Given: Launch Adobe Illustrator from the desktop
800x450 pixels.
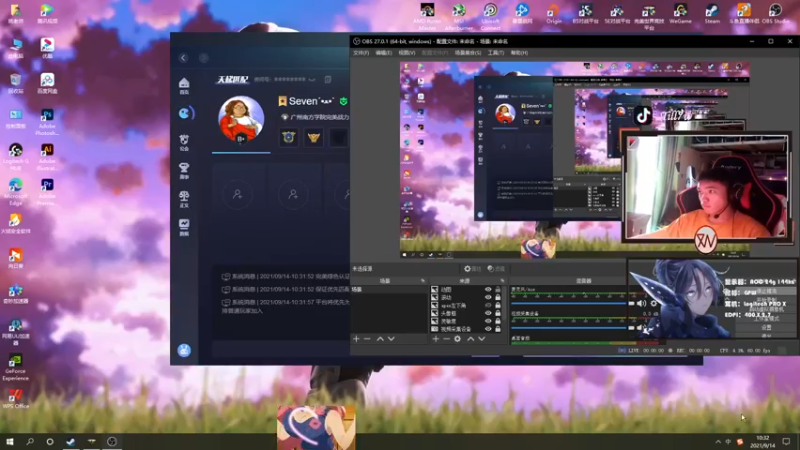Looking at the screenshot, I should (47, 157).
